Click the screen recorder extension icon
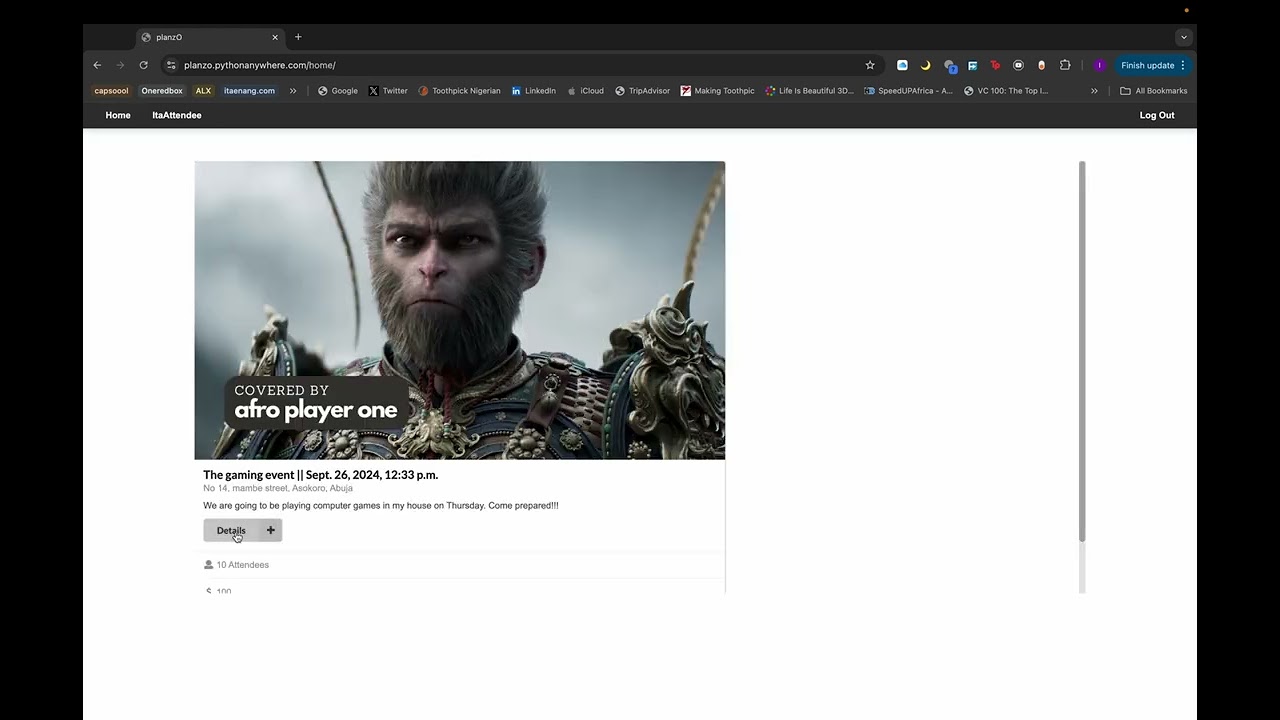 [1018, 65]
